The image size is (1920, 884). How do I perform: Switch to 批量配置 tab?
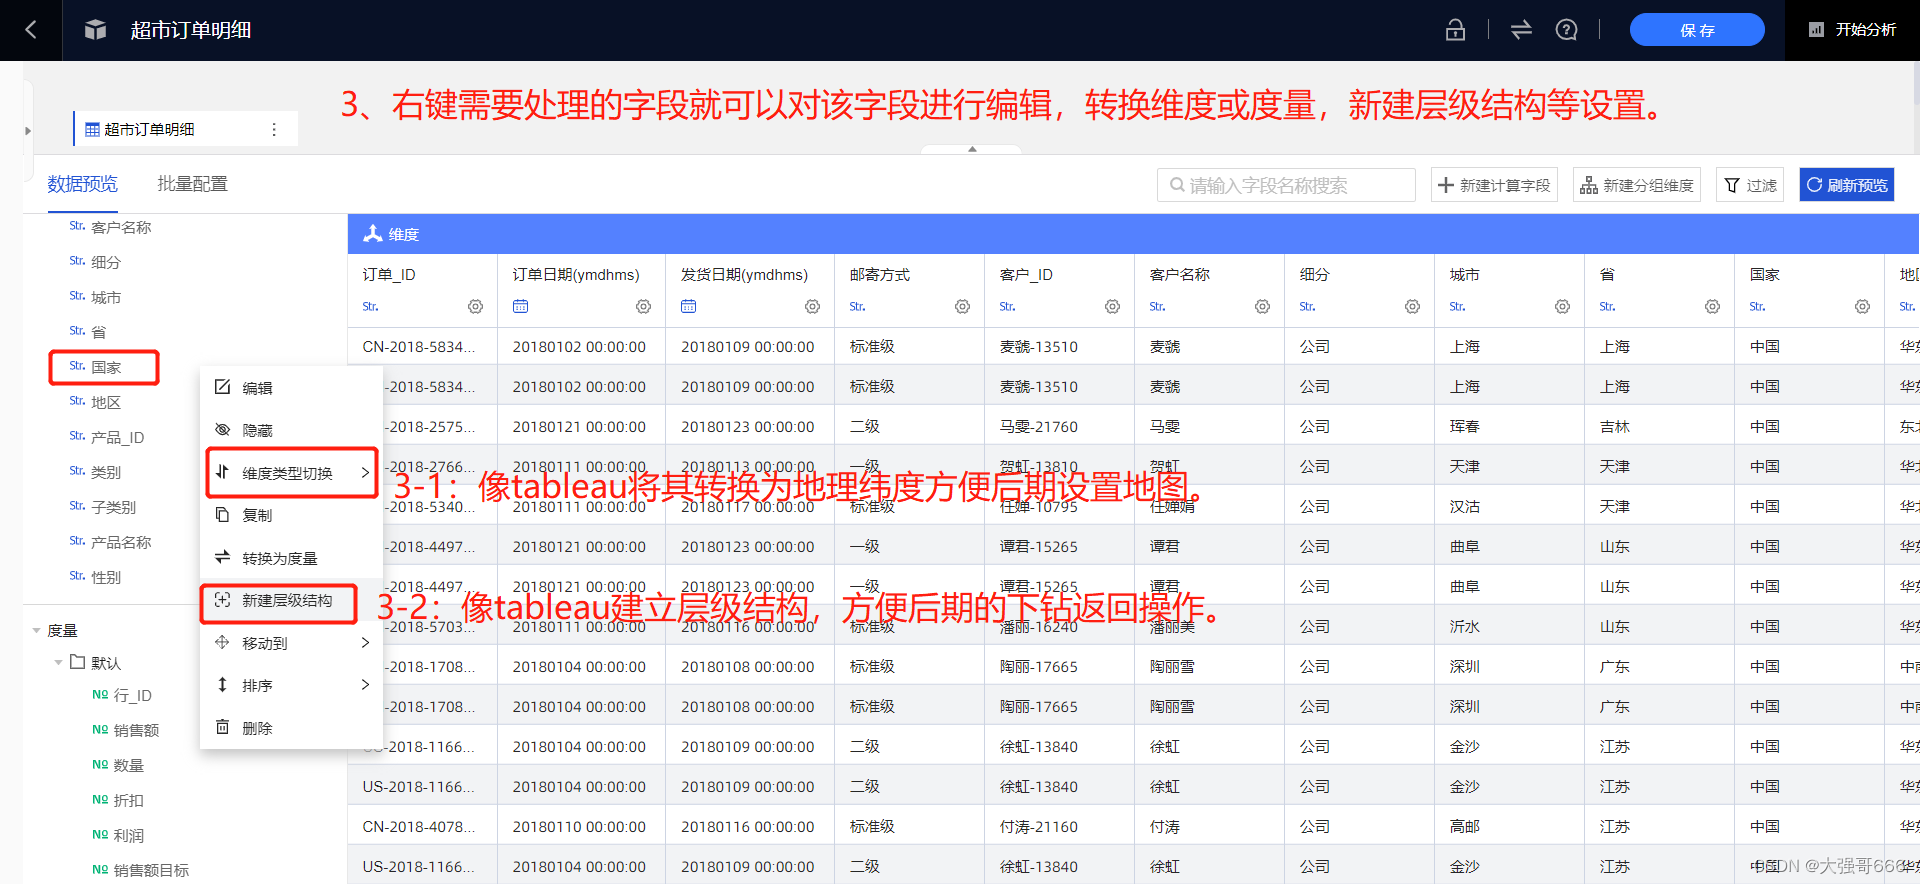[192, 184]
